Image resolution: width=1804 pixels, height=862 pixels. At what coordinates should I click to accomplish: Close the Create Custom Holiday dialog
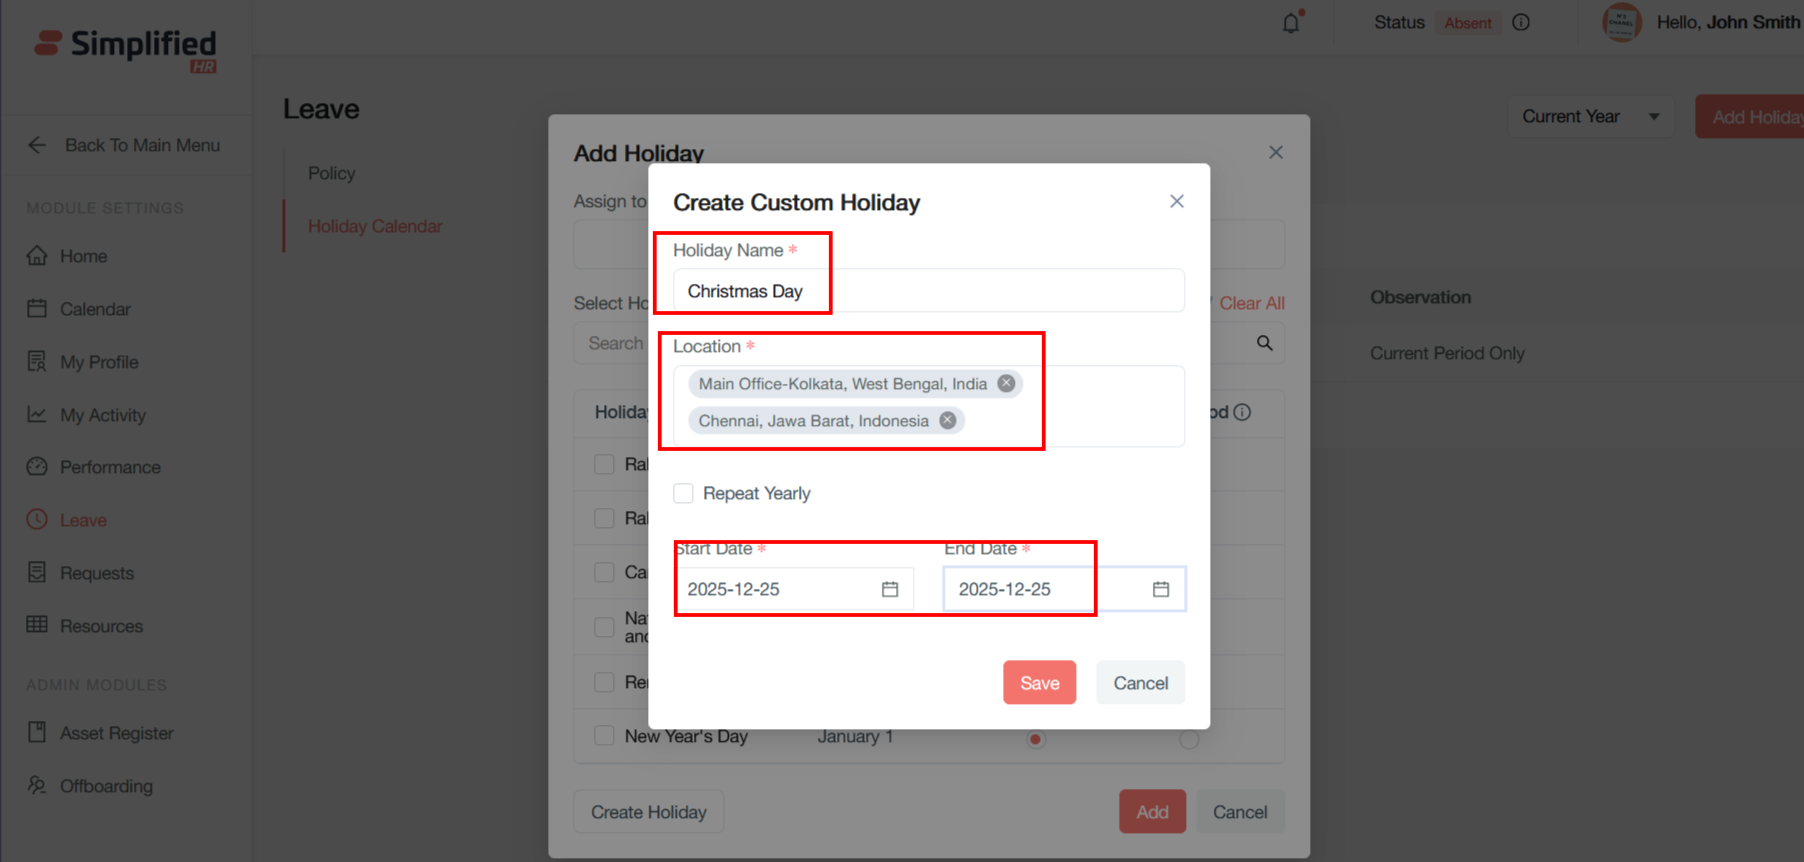(1177, 202)
